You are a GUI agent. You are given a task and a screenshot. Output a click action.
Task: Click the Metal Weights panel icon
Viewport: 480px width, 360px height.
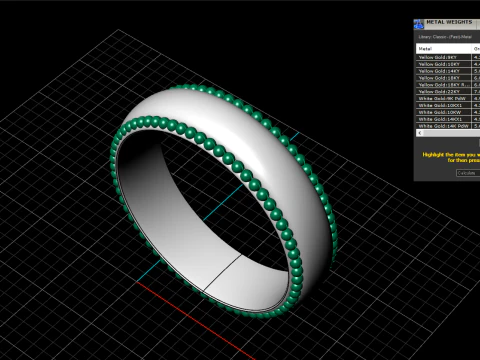coord(419,24)
